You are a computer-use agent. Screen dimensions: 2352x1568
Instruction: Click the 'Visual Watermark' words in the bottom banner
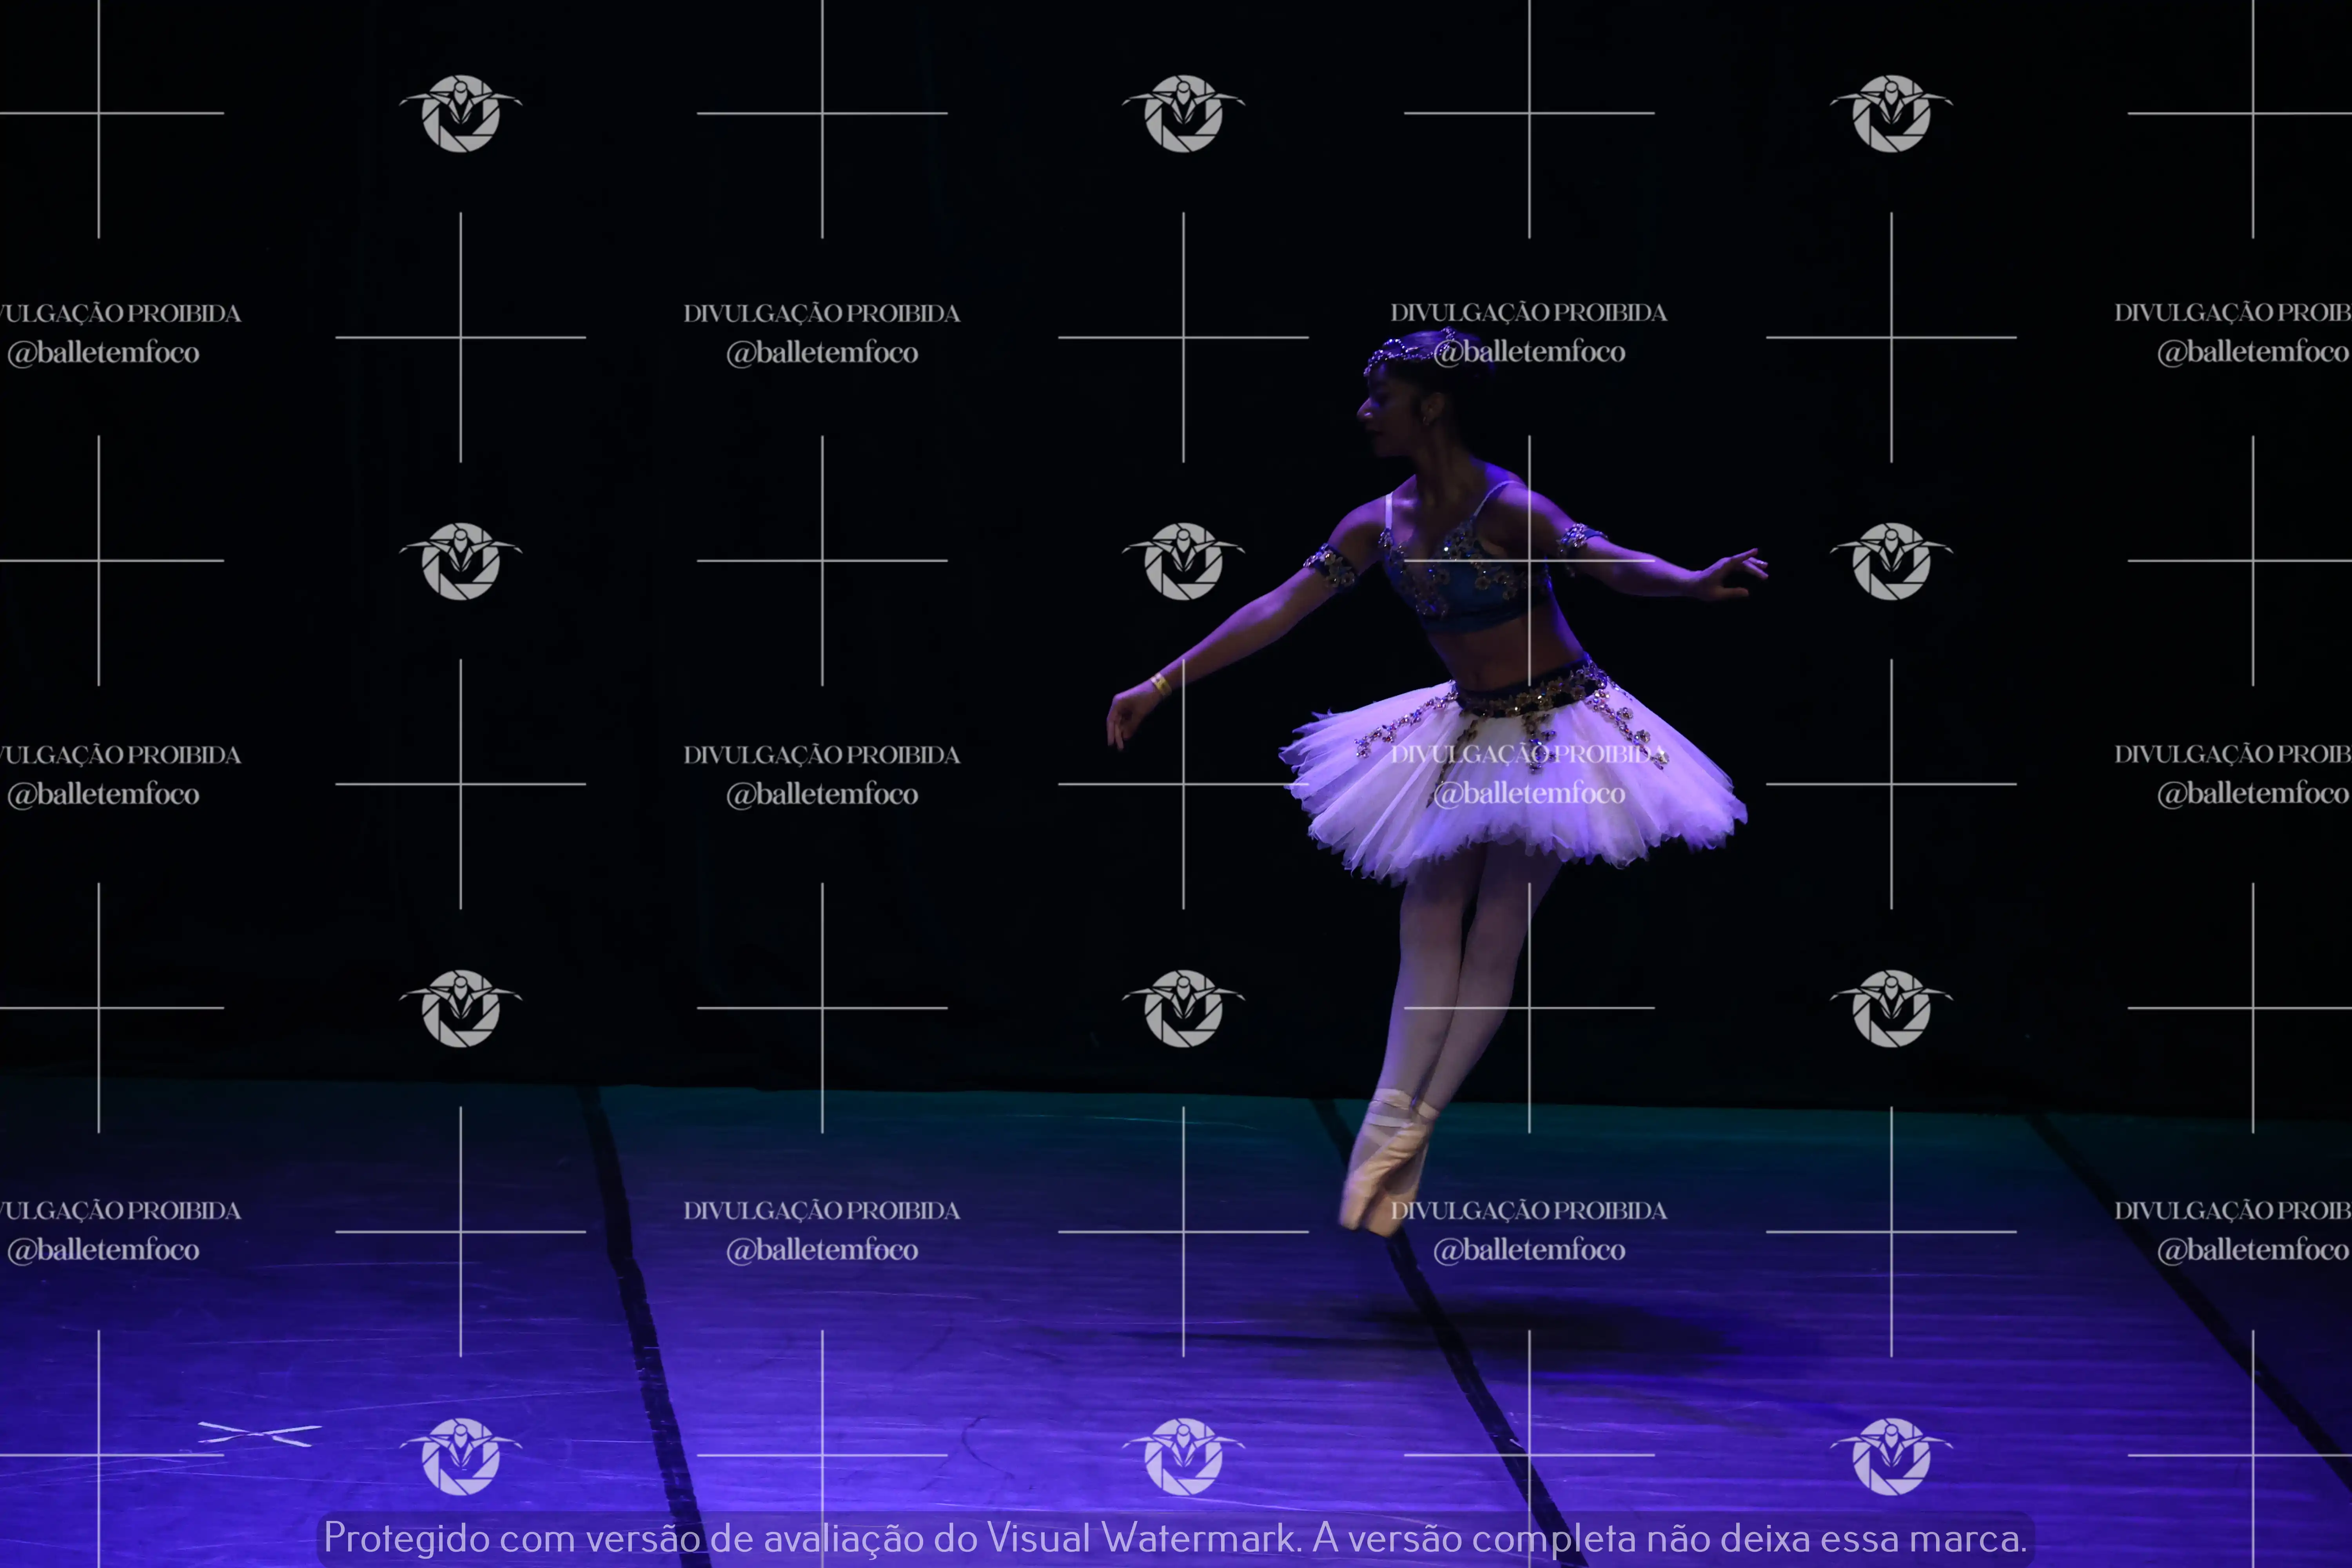(1140, 1538)
